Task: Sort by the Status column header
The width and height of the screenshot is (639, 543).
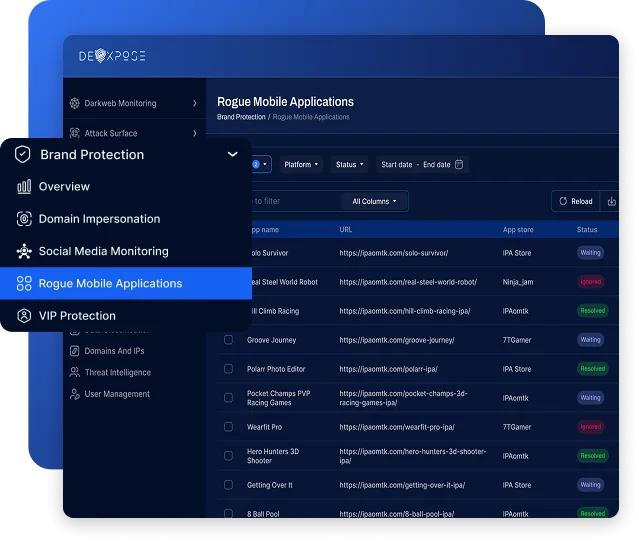Action: 587,230
